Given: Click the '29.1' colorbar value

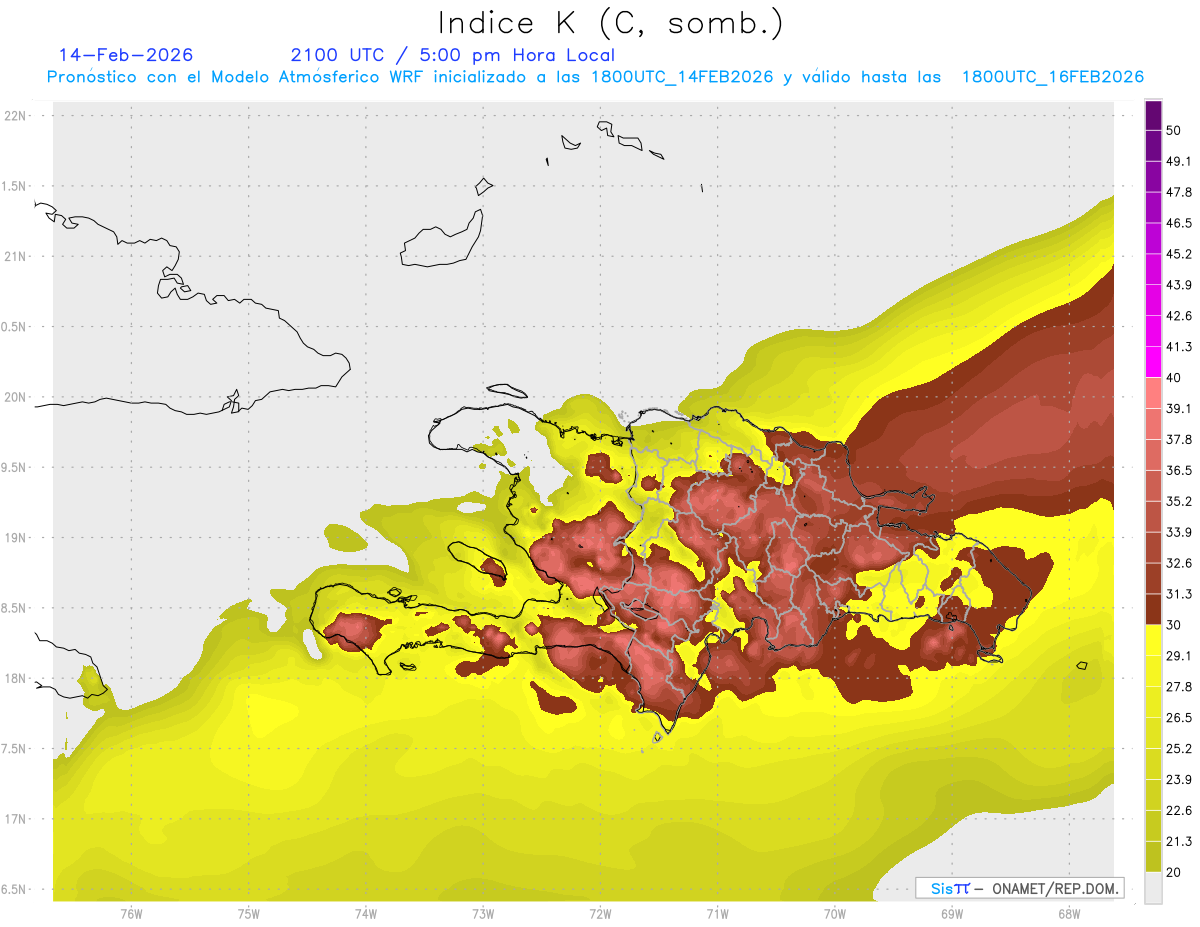Looking at the screenshot, I should [x=1179, y=656].
